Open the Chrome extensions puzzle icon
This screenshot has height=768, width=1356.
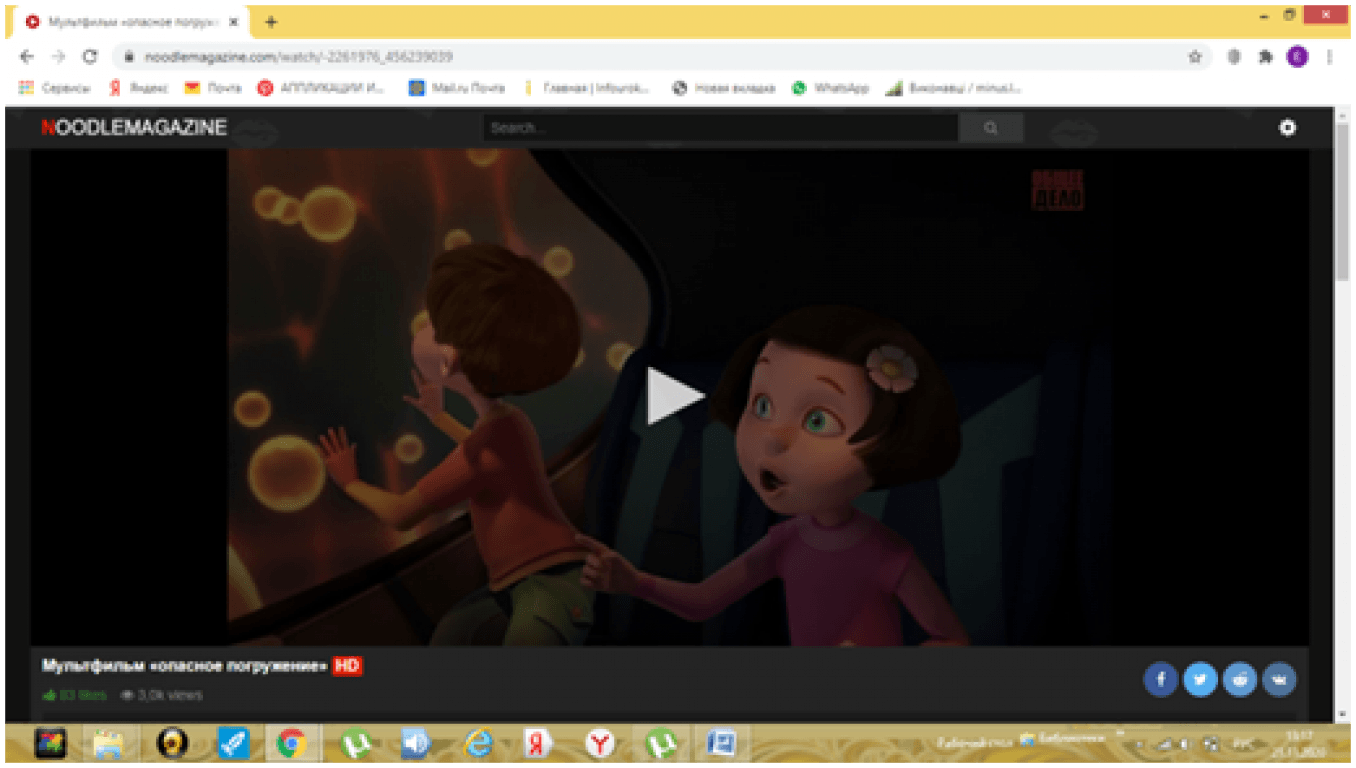1266,57
